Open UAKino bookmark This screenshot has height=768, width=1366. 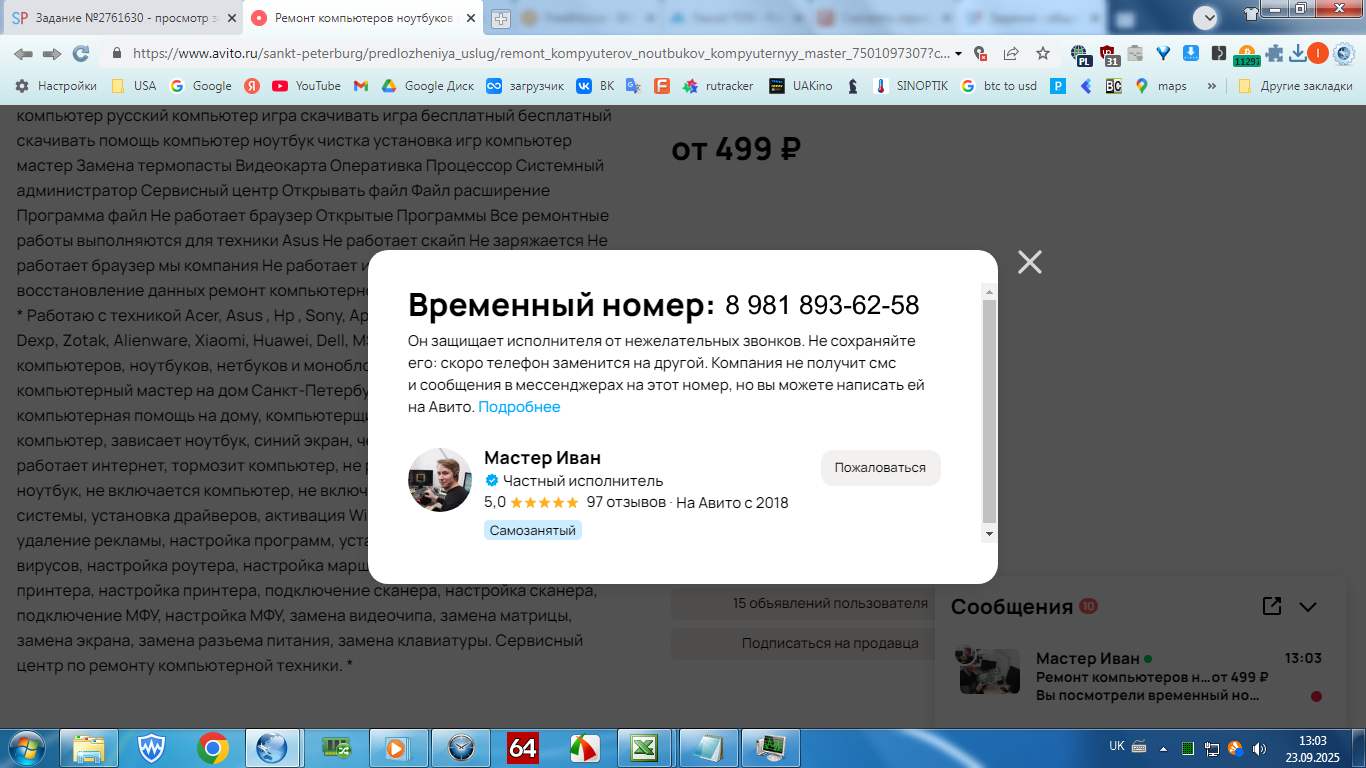click(801, 86)
